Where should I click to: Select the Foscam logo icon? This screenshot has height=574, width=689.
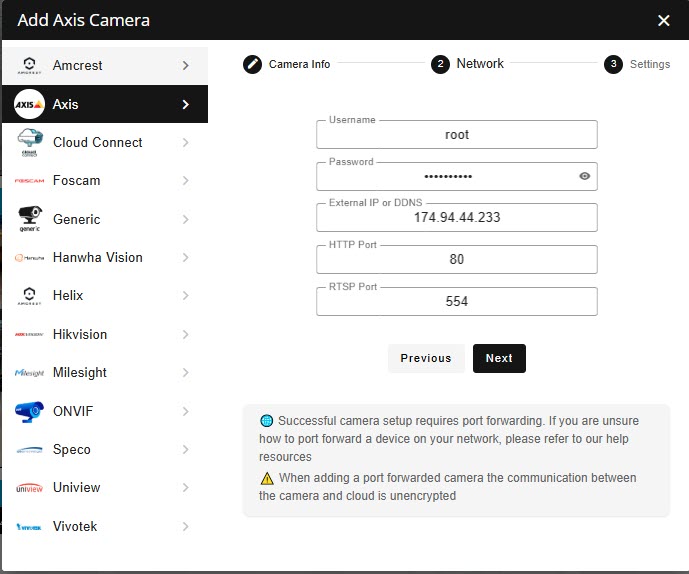30,181
